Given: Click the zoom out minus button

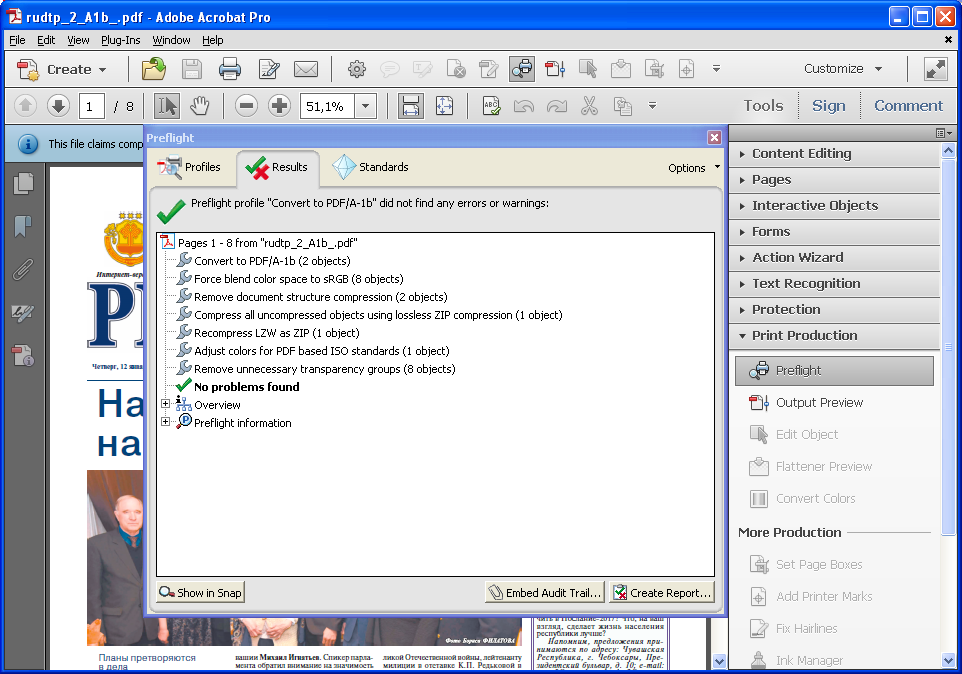Looking at the screenshot, I should coord(246,106).
